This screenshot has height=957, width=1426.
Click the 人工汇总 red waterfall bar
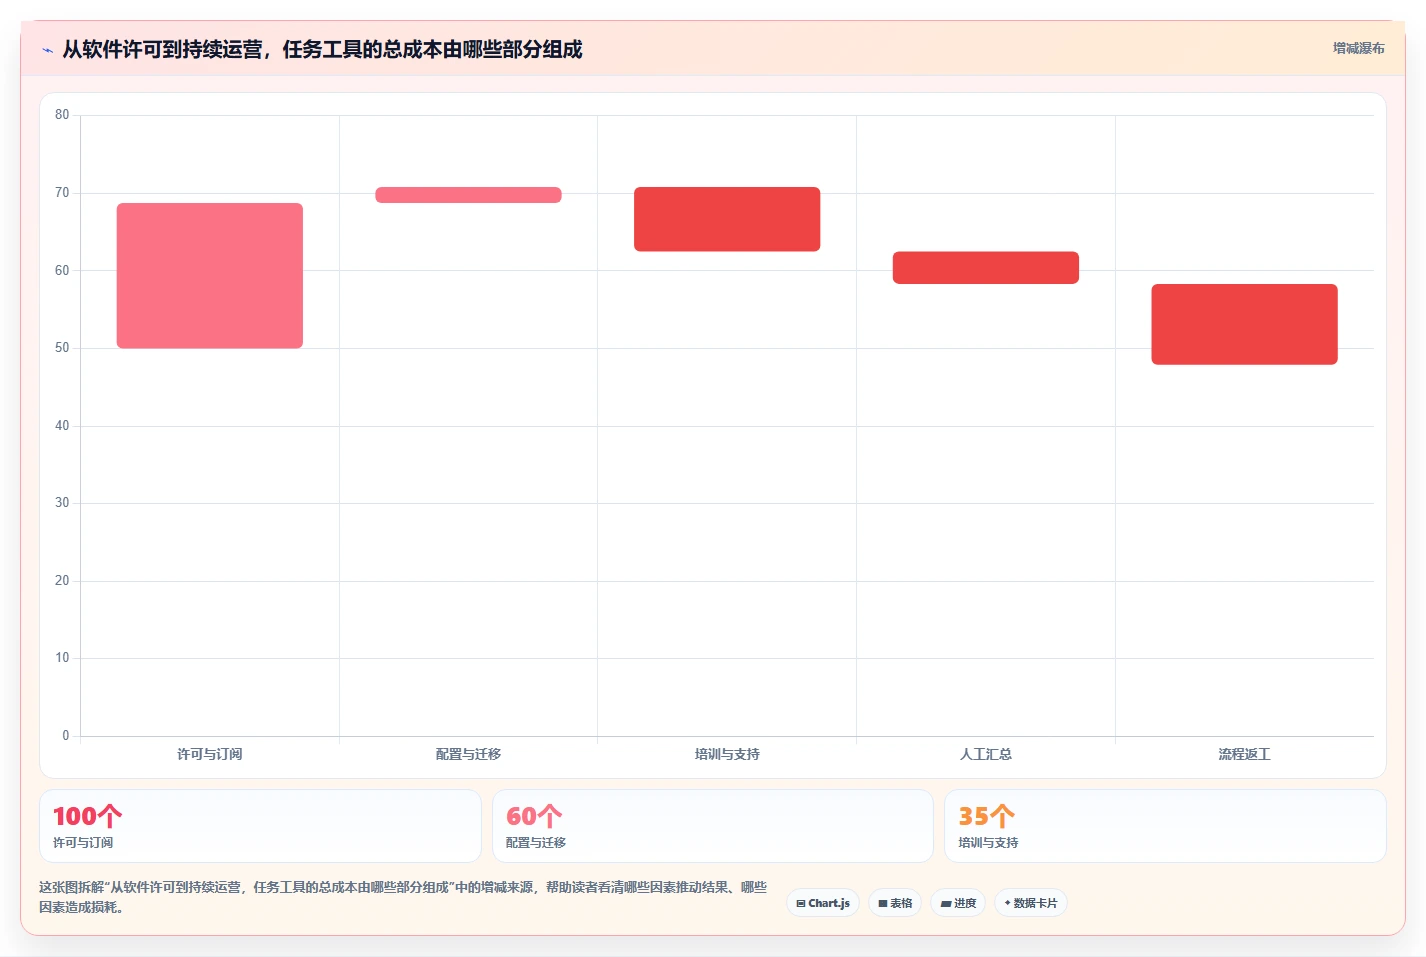(x=986, y=268)
